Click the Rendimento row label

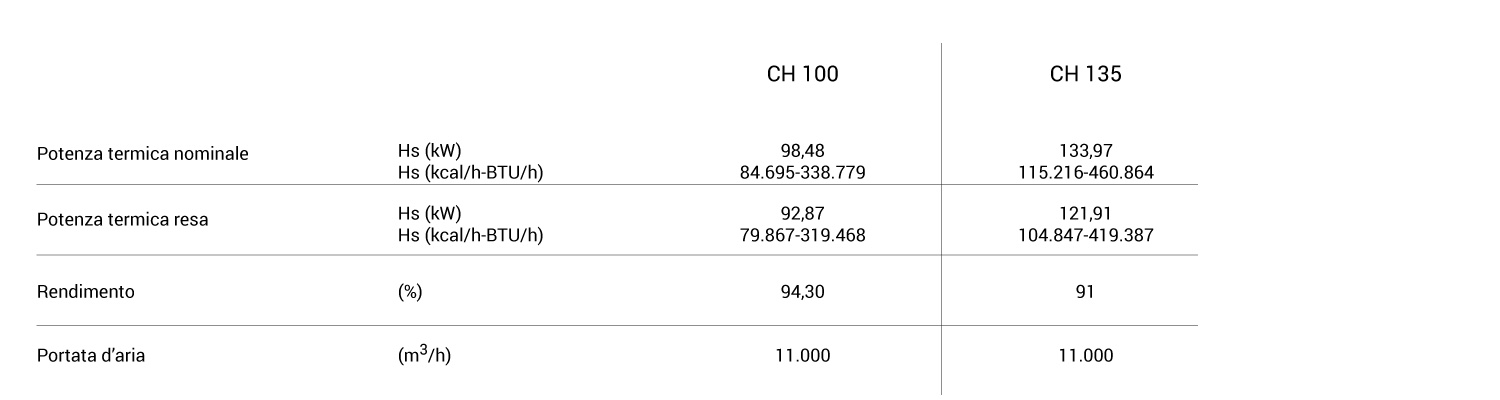(x=86, y=292)
